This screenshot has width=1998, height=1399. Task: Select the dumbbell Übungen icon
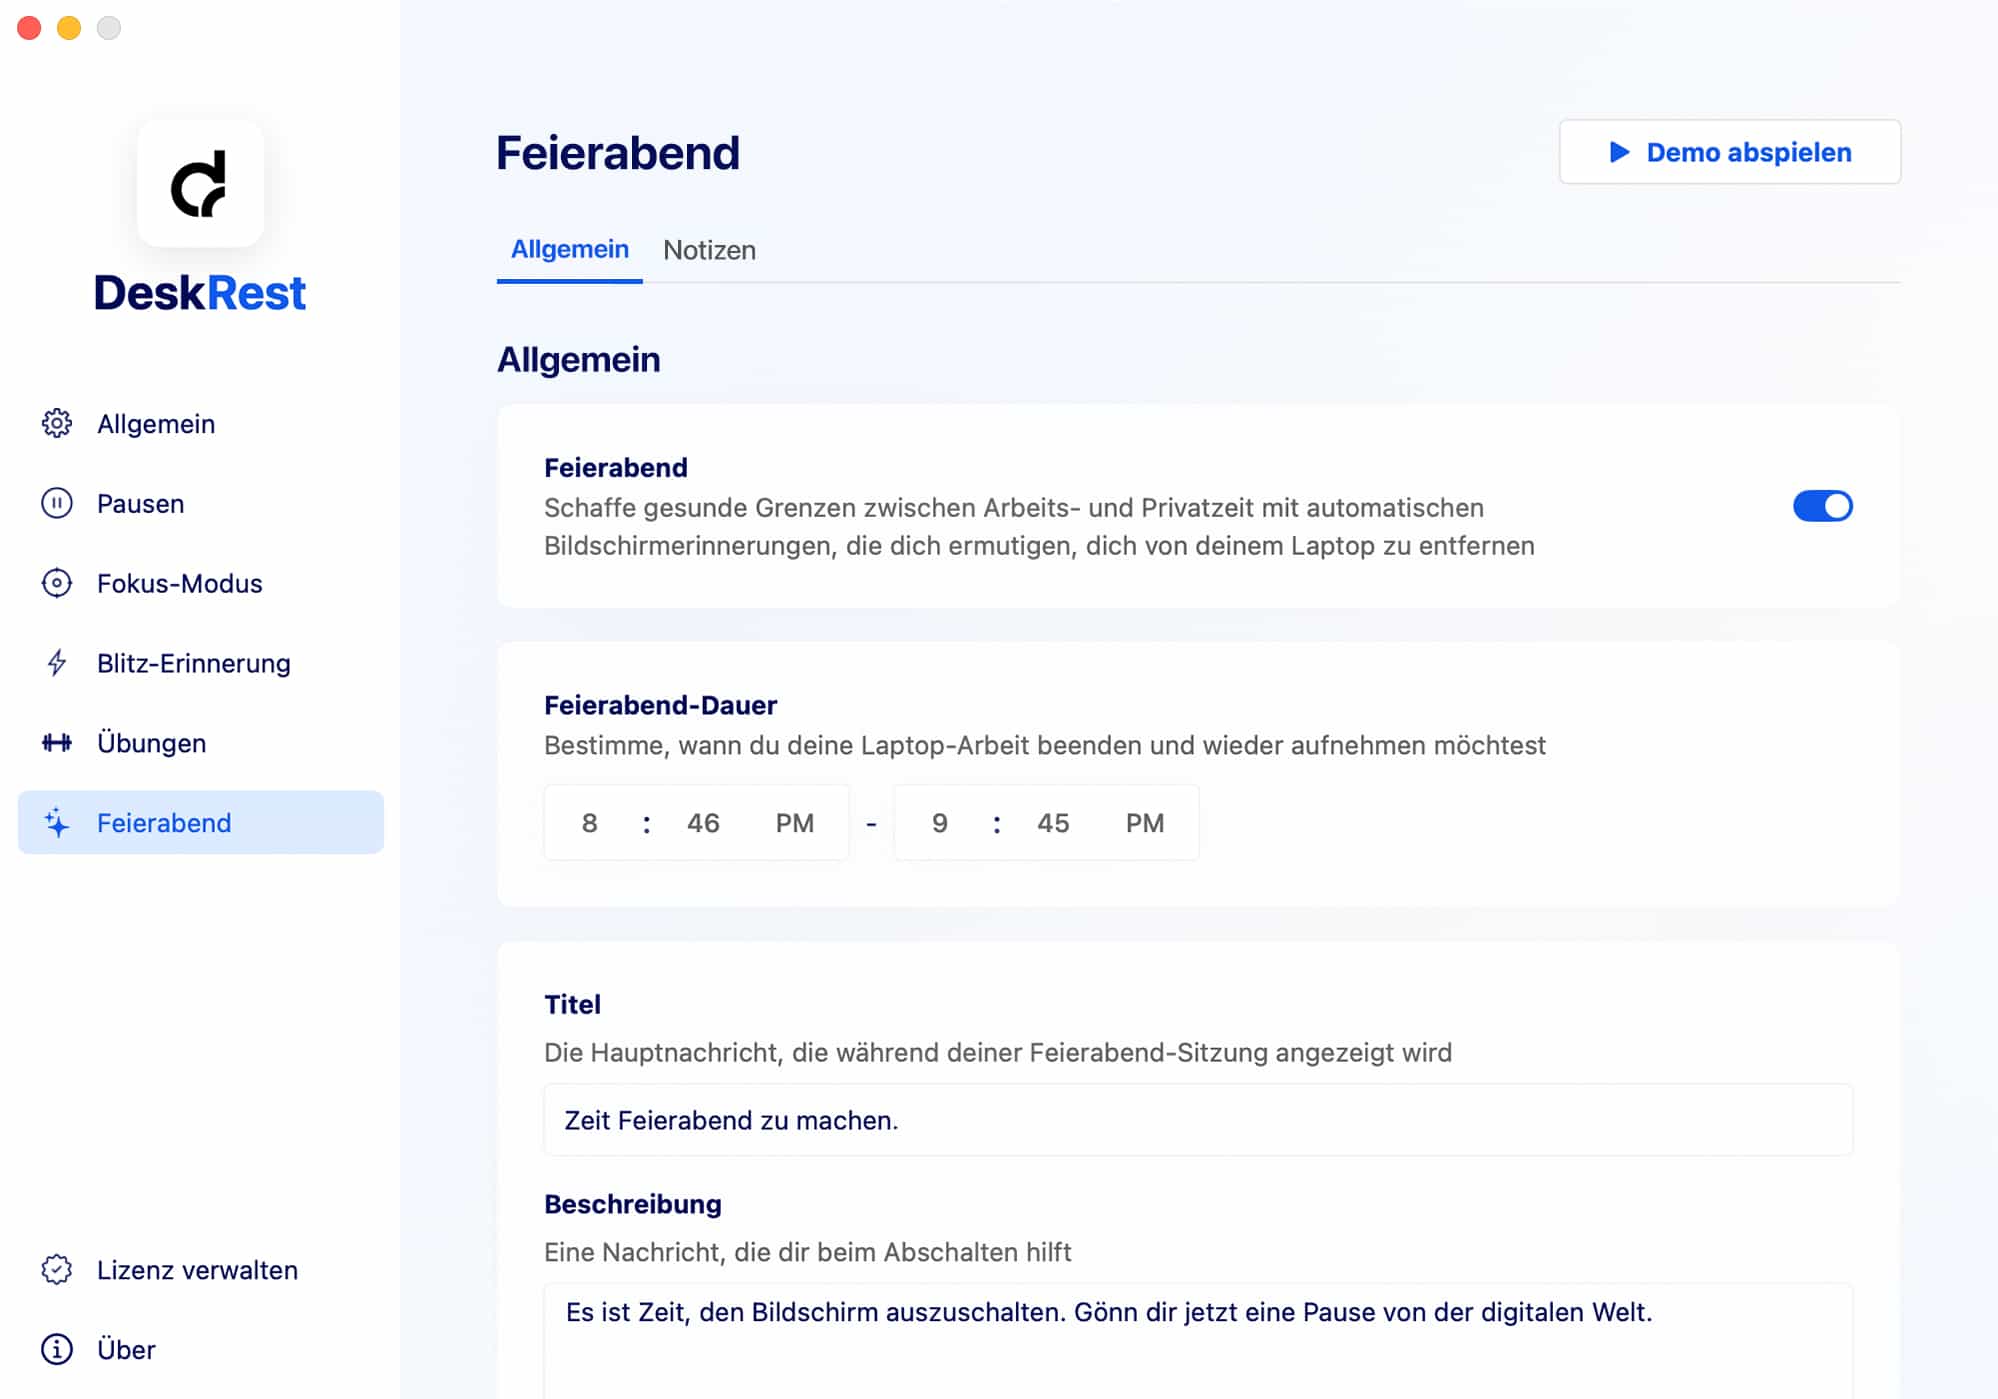[x=57, y=743]
